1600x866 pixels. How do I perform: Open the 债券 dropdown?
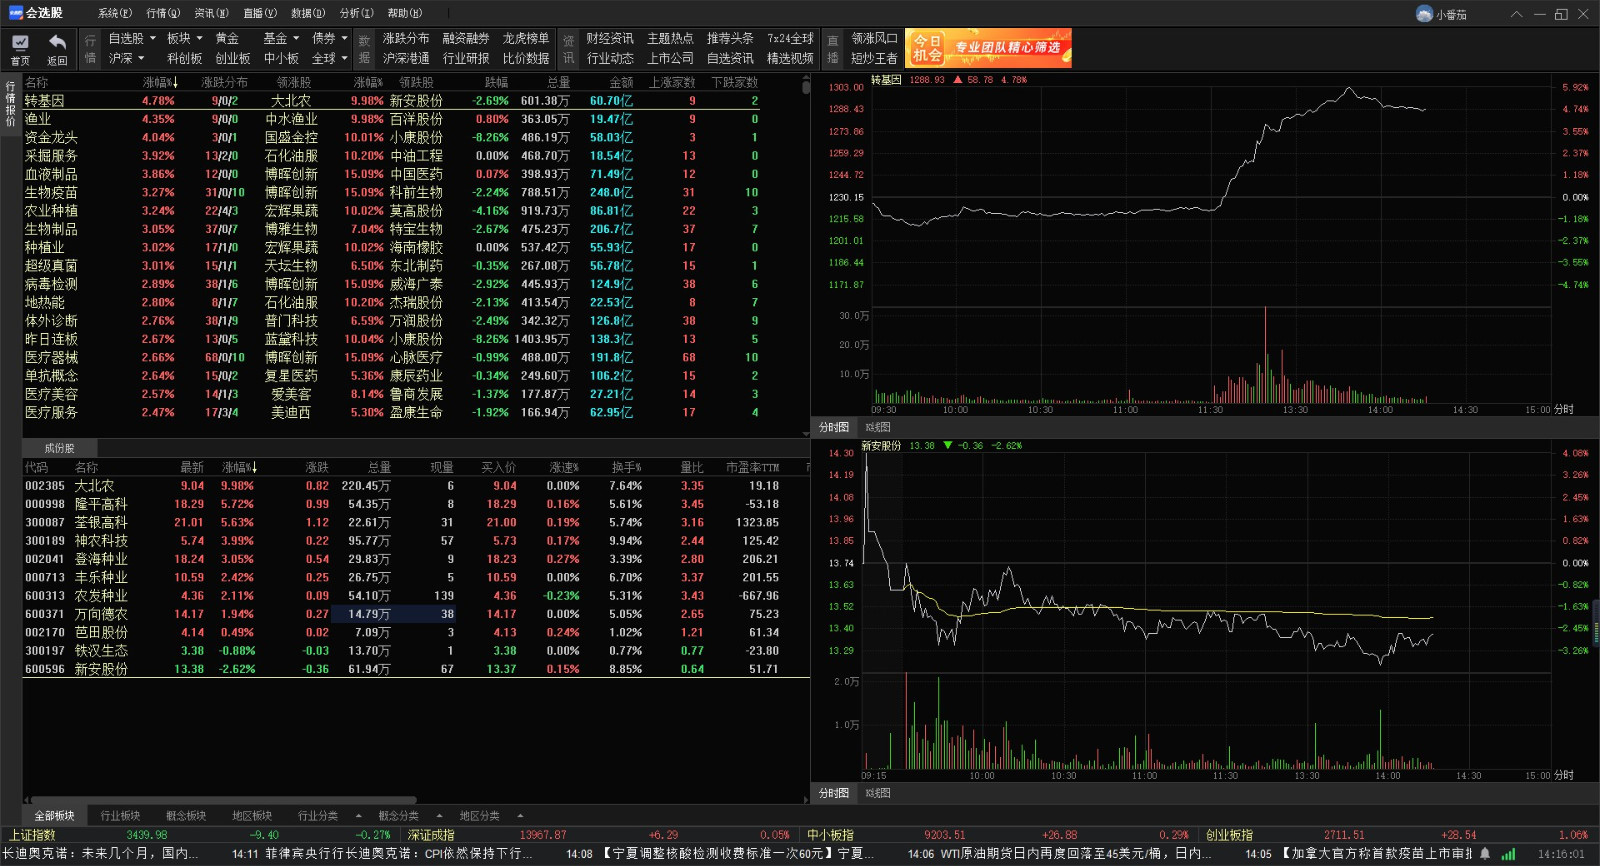pyautogui.click(x=330, y=38)
